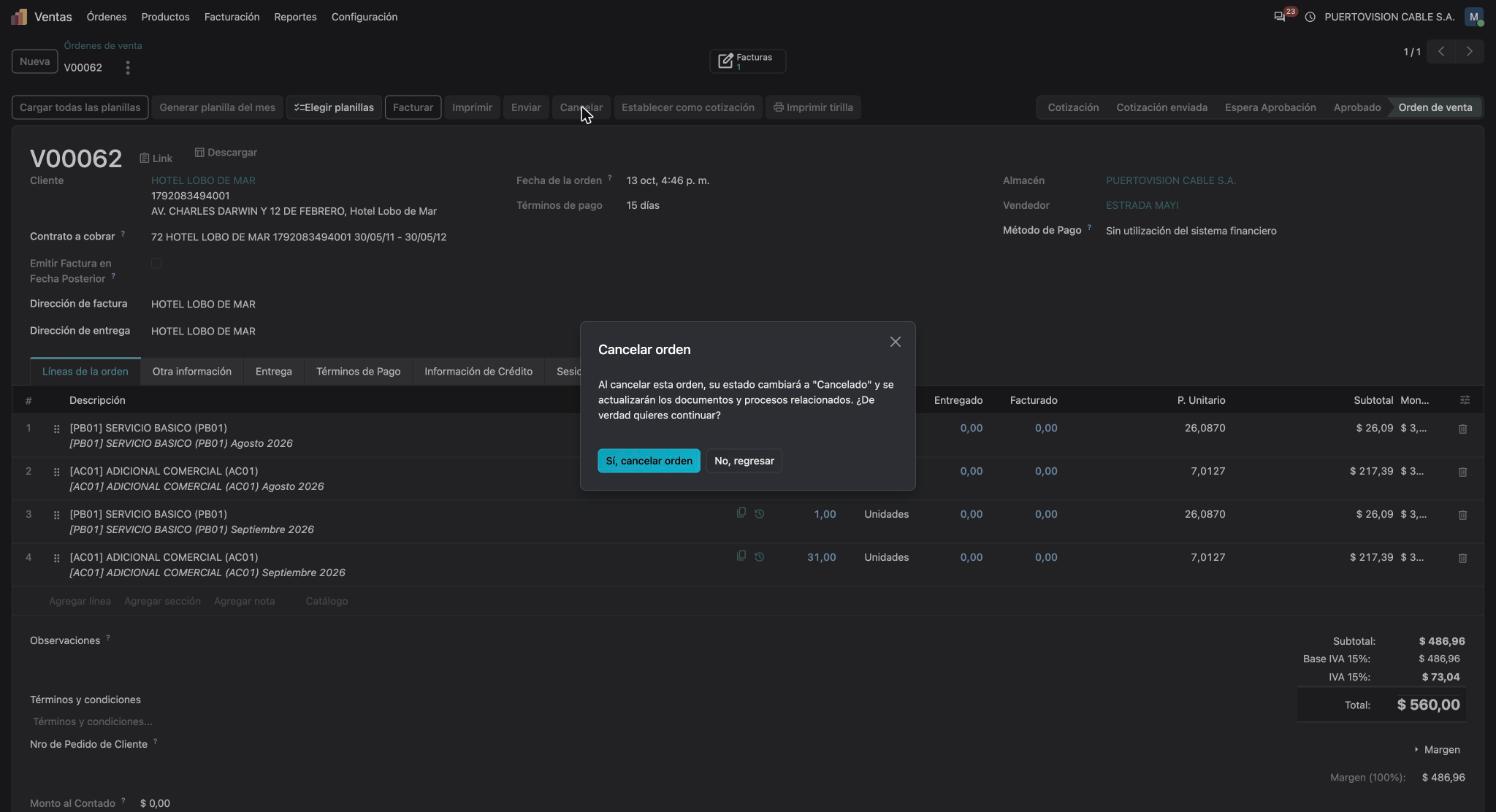Click Cargar todas las planillas
Screen dimensions: 1496x812
(x=80, y=108)
